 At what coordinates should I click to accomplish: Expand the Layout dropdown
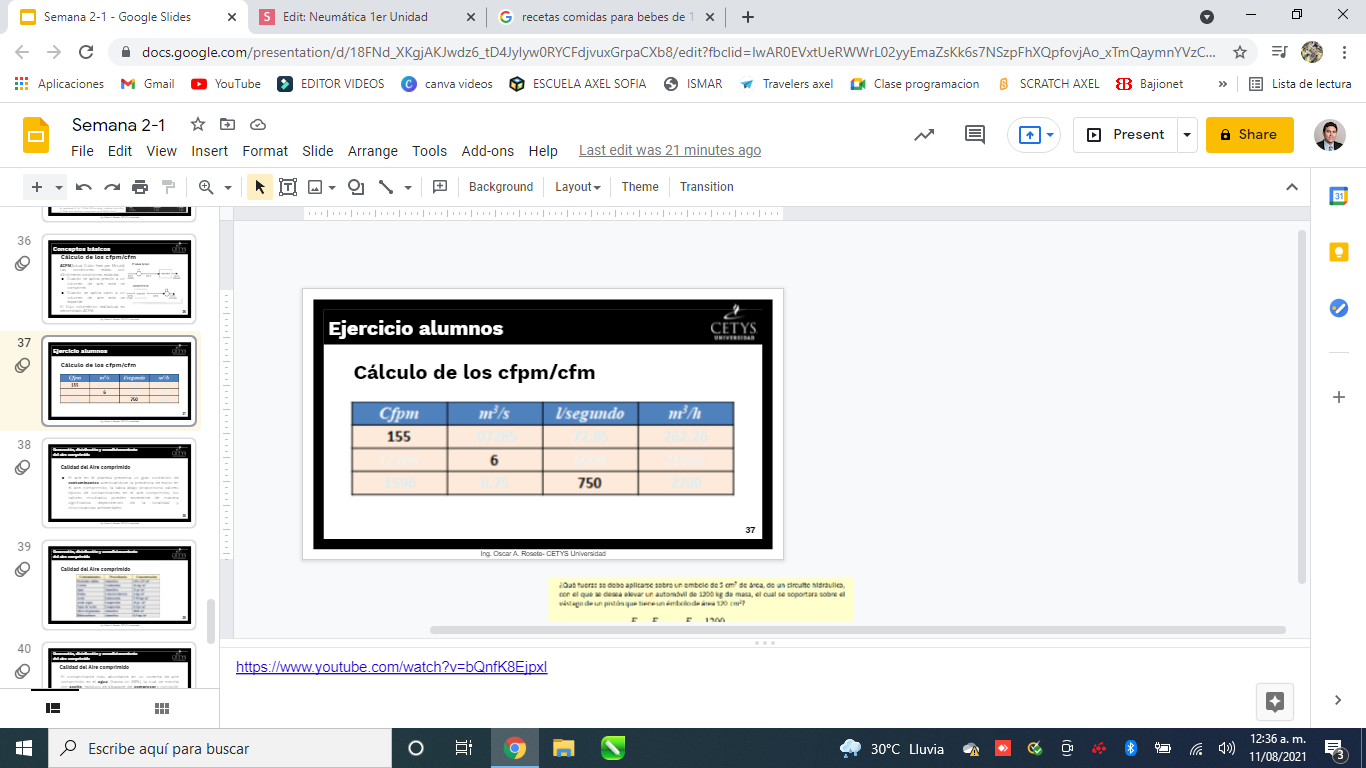click(x=578, y=187)
